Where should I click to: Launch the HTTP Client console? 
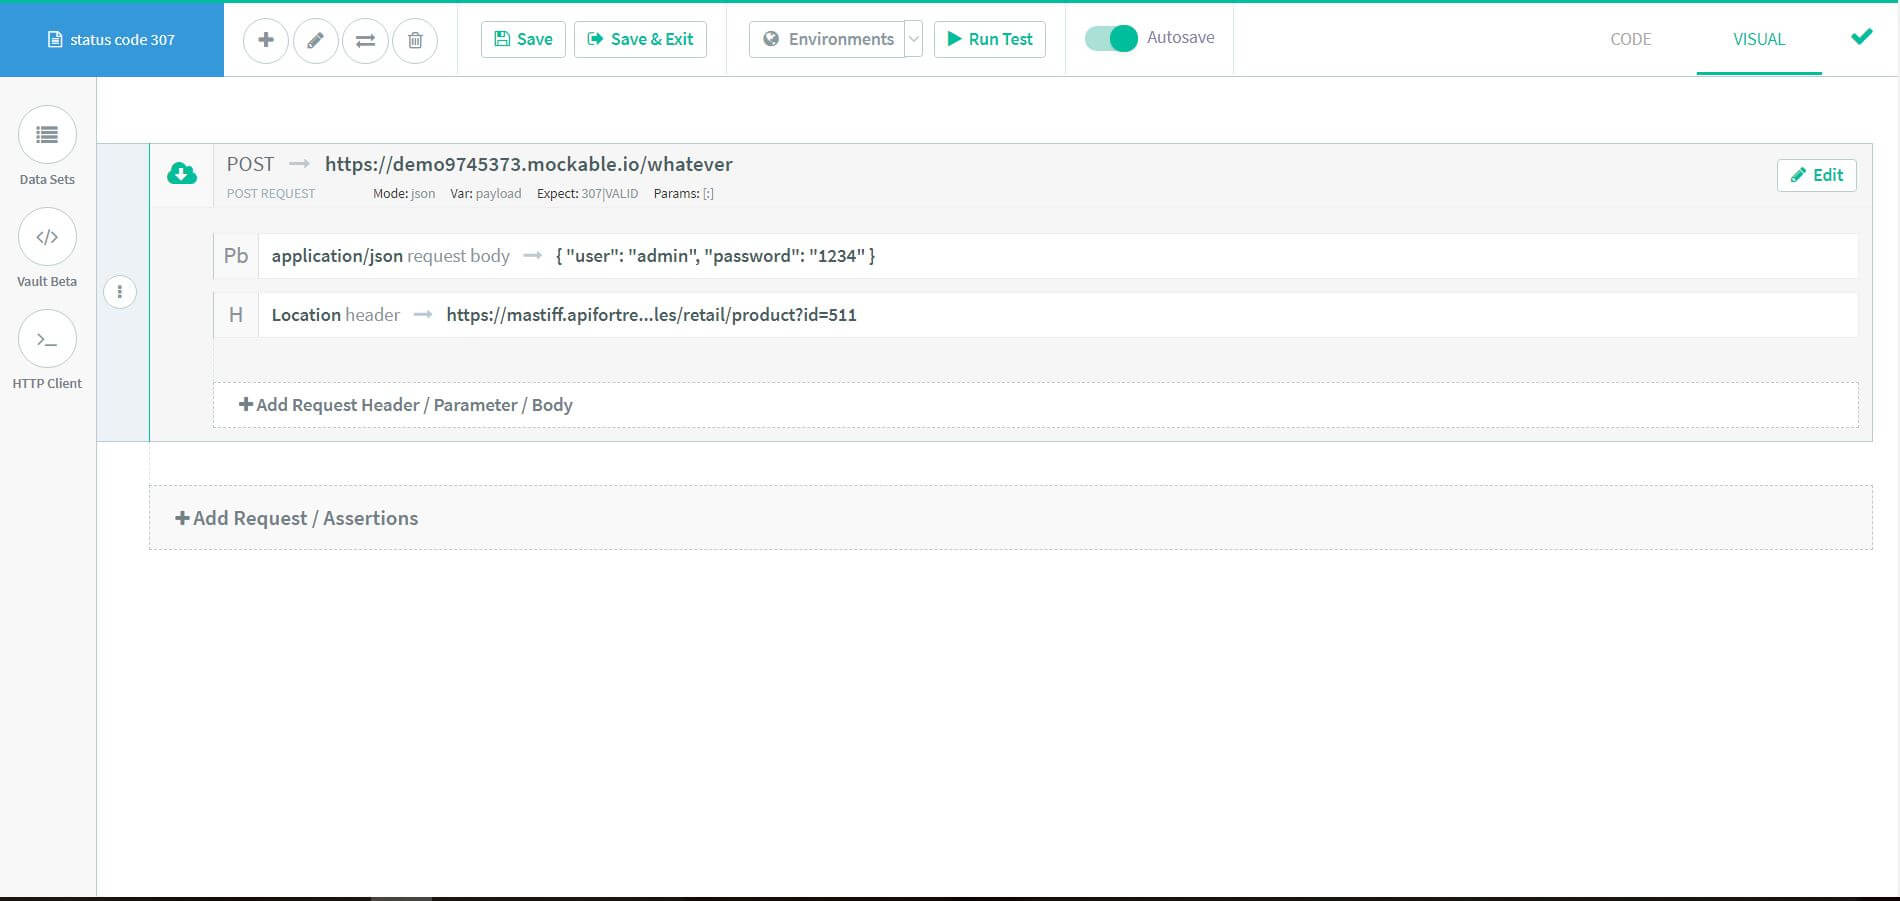[47, 340]
